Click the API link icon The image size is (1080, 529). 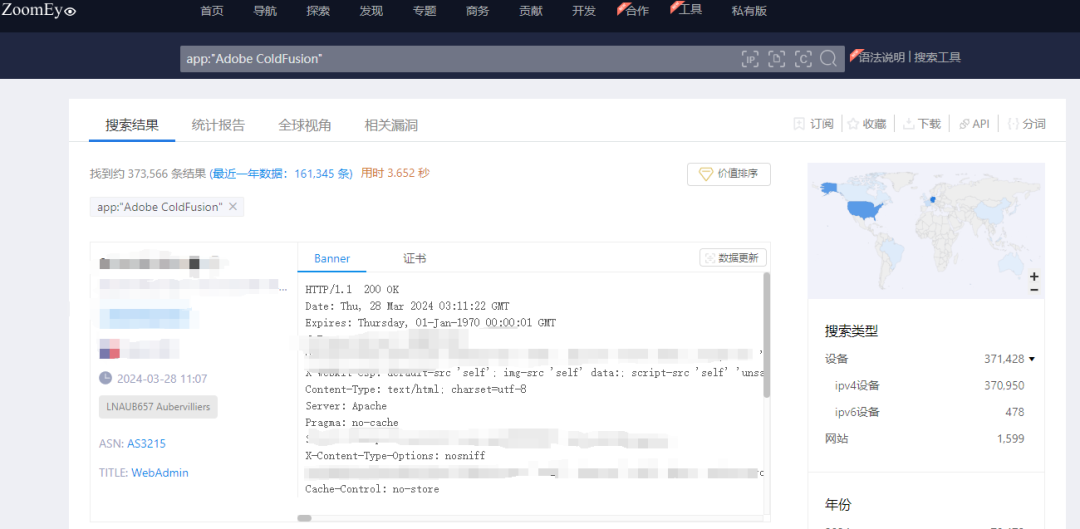coord(964,124)
